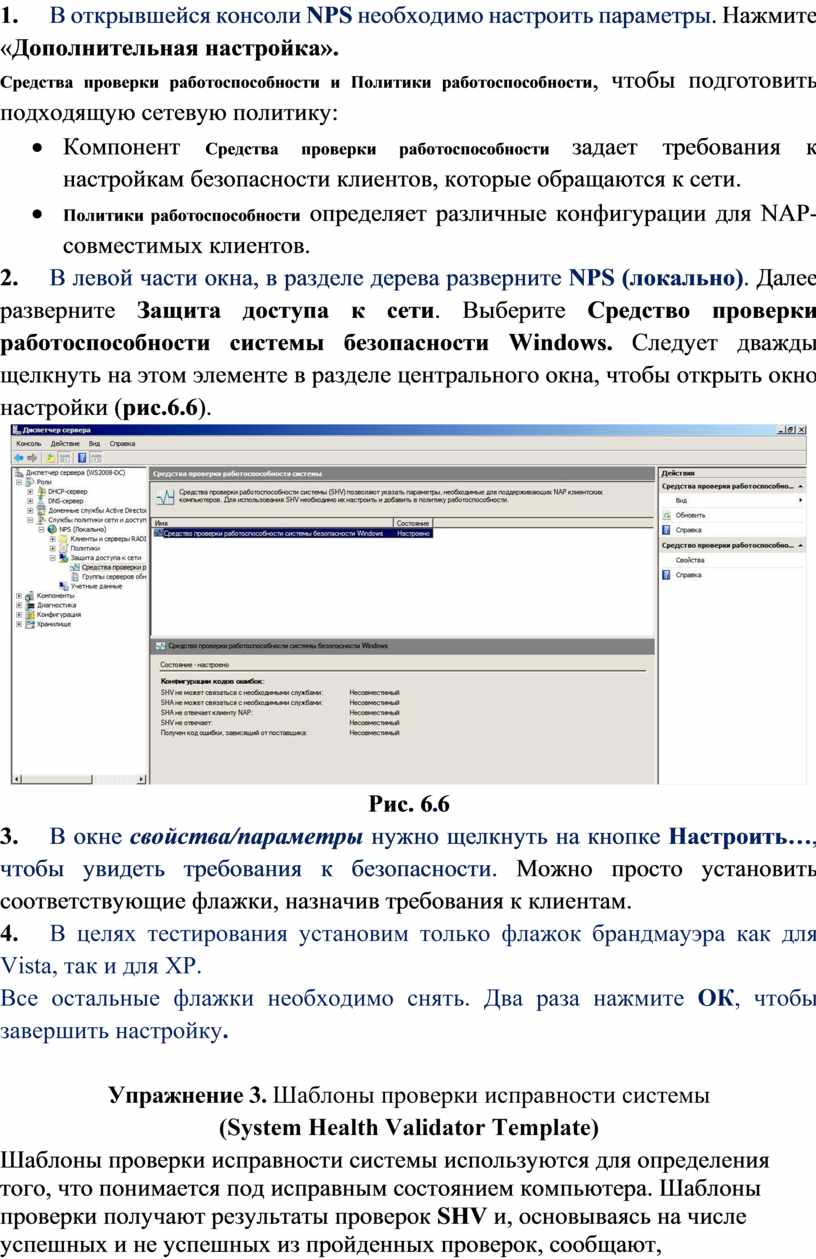Expand the Политики tree node
816x1259 pixels.
tap(53, 548)
